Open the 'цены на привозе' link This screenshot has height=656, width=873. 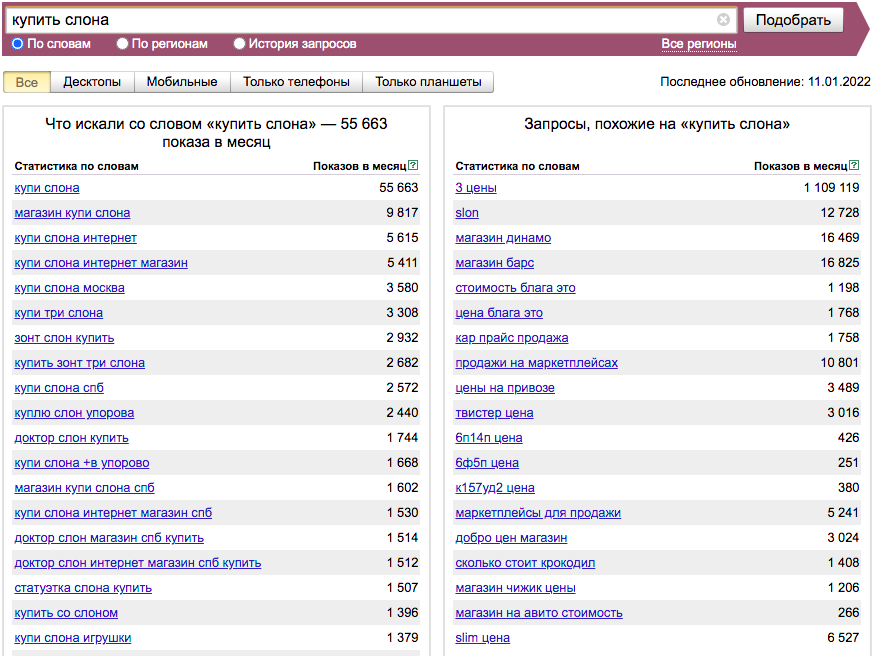[x=505, y=388]
